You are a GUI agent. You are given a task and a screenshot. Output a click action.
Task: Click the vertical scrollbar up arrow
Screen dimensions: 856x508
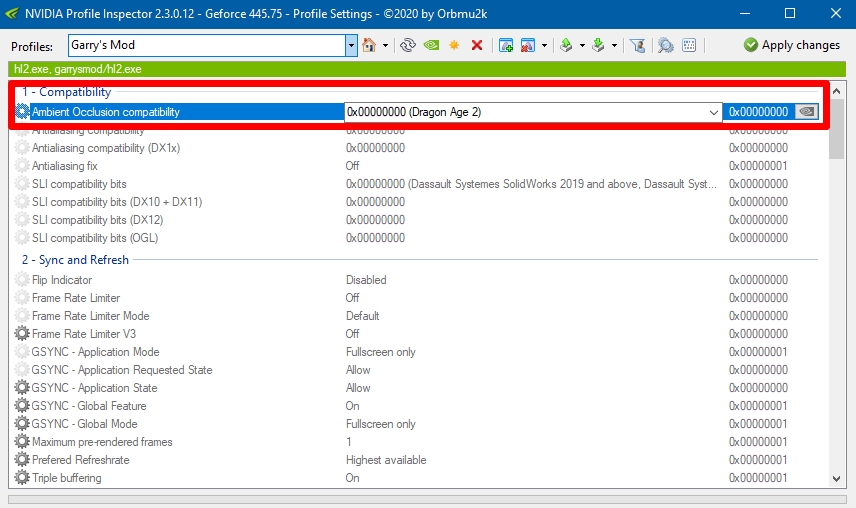(x=836, y=91)
